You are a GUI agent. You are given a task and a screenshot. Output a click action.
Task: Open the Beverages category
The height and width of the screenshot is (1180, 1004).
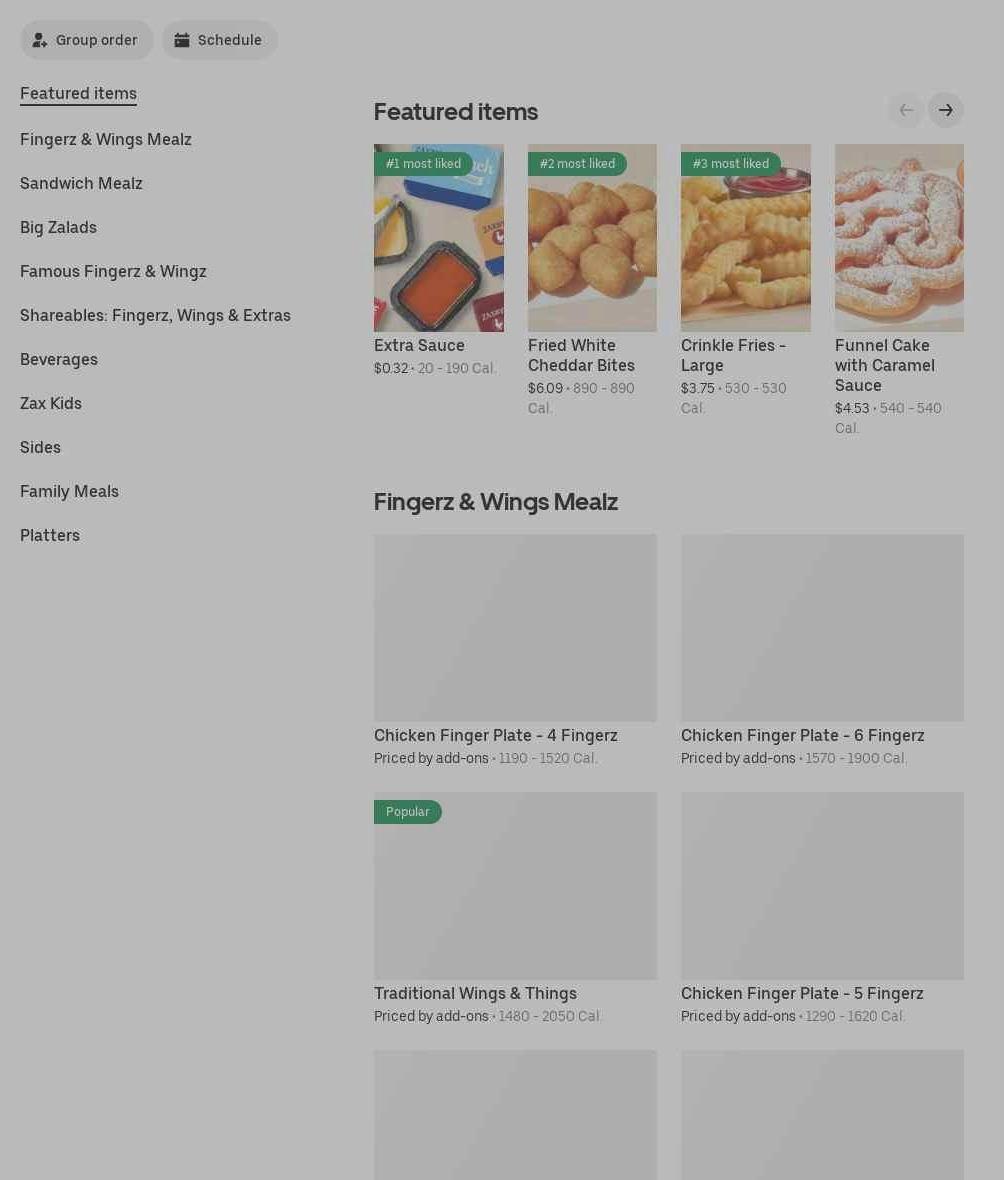pyautogui.click(x=59, y=360)
